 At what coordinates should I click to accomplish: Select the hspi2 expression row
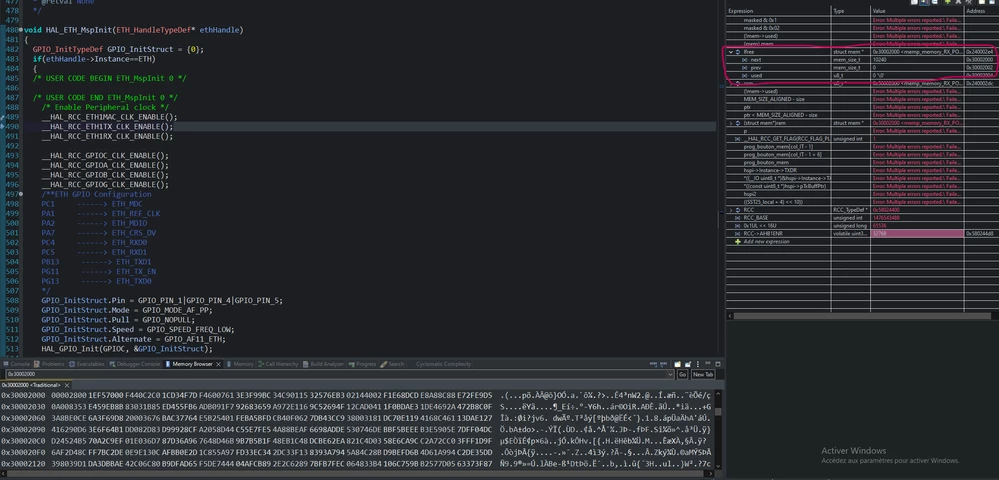pos(862,194)
